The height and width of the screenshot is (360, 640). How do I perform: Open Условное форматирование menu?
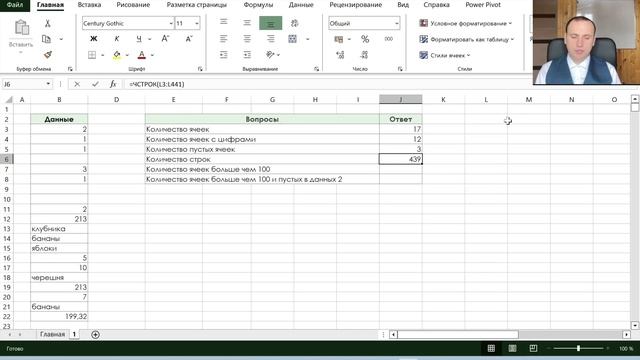465,23
